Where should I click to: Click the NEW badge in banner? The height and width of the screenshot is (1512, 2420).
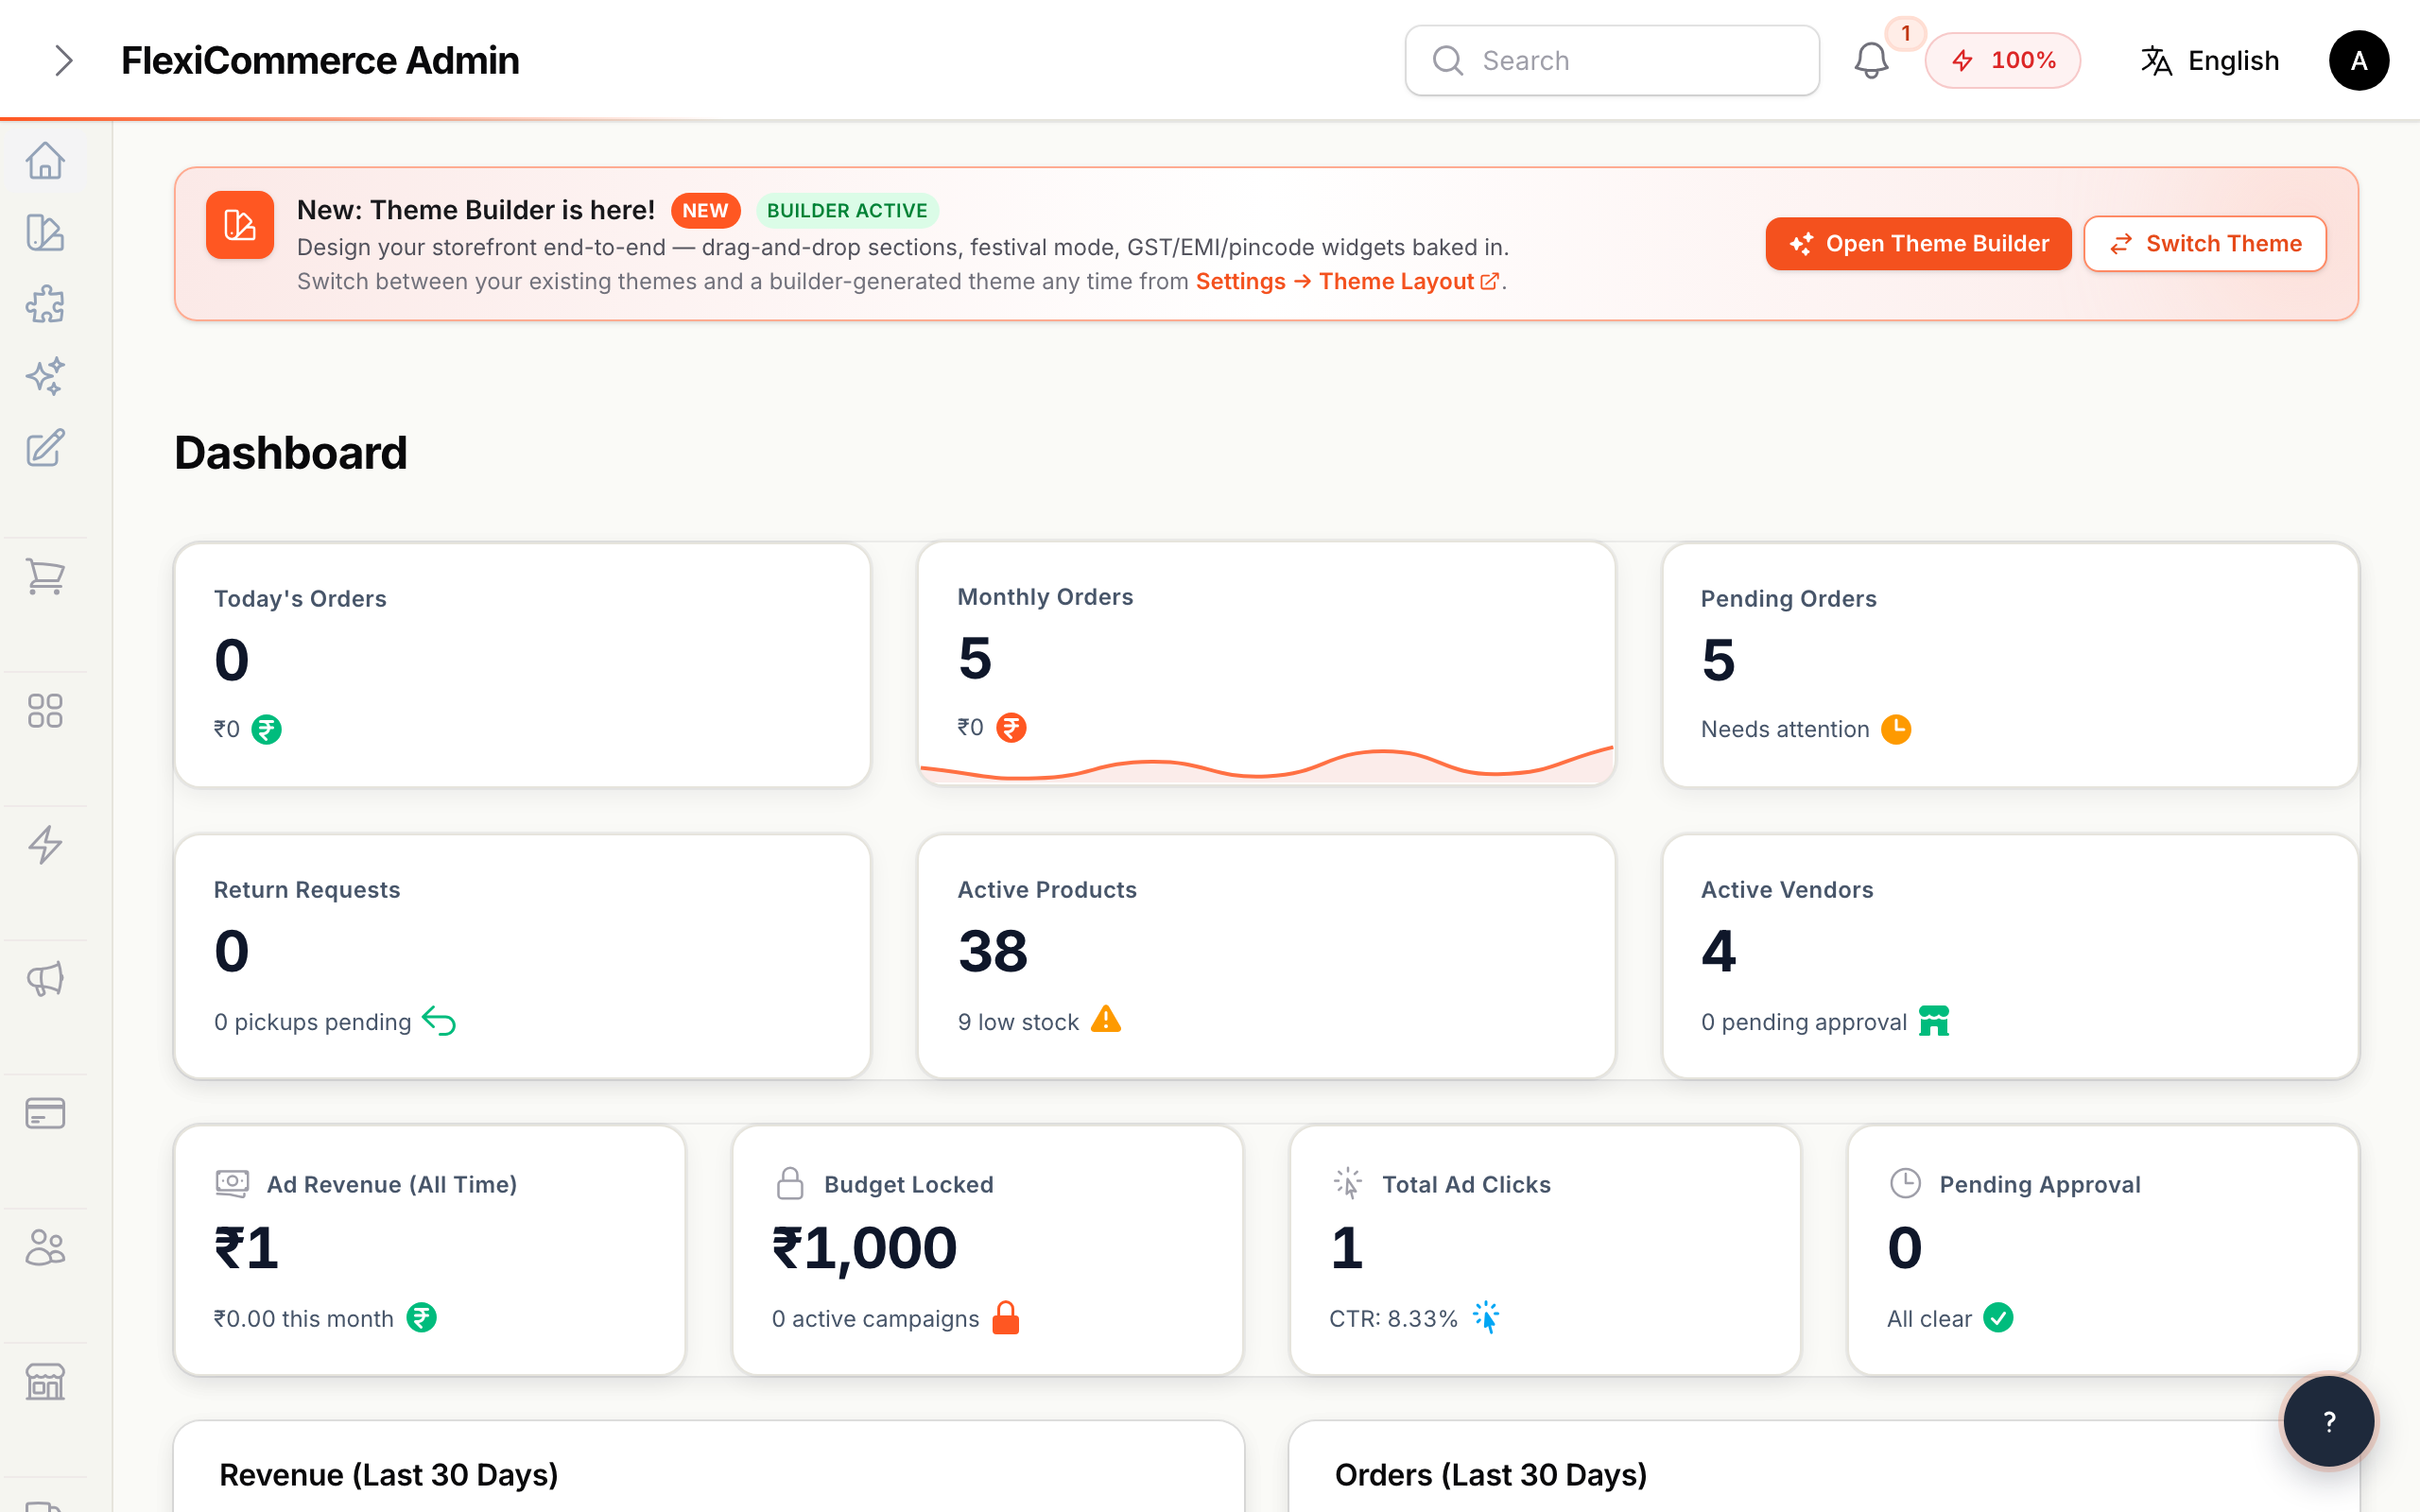(706, 211)
